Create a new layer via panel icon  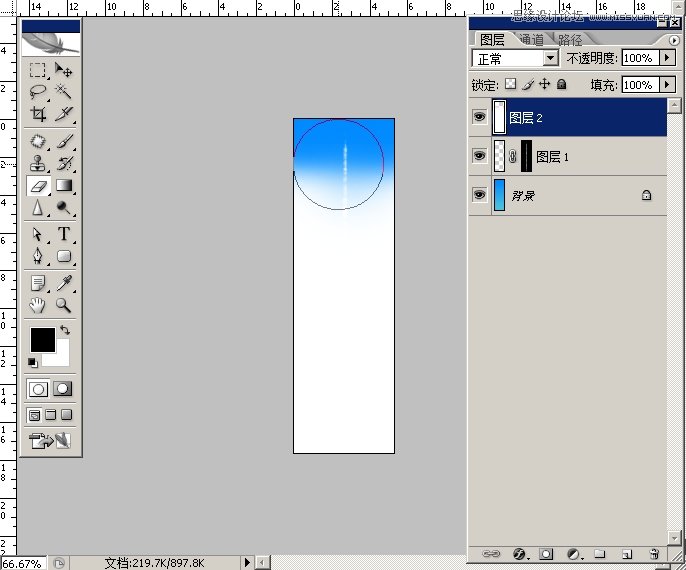tap(627, 553)
